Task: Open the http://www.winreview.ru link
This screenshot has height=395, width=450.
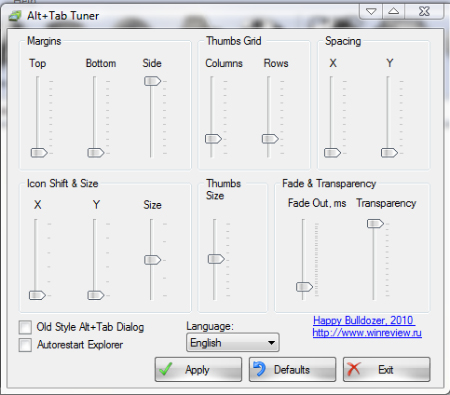Action: (367, 333)
